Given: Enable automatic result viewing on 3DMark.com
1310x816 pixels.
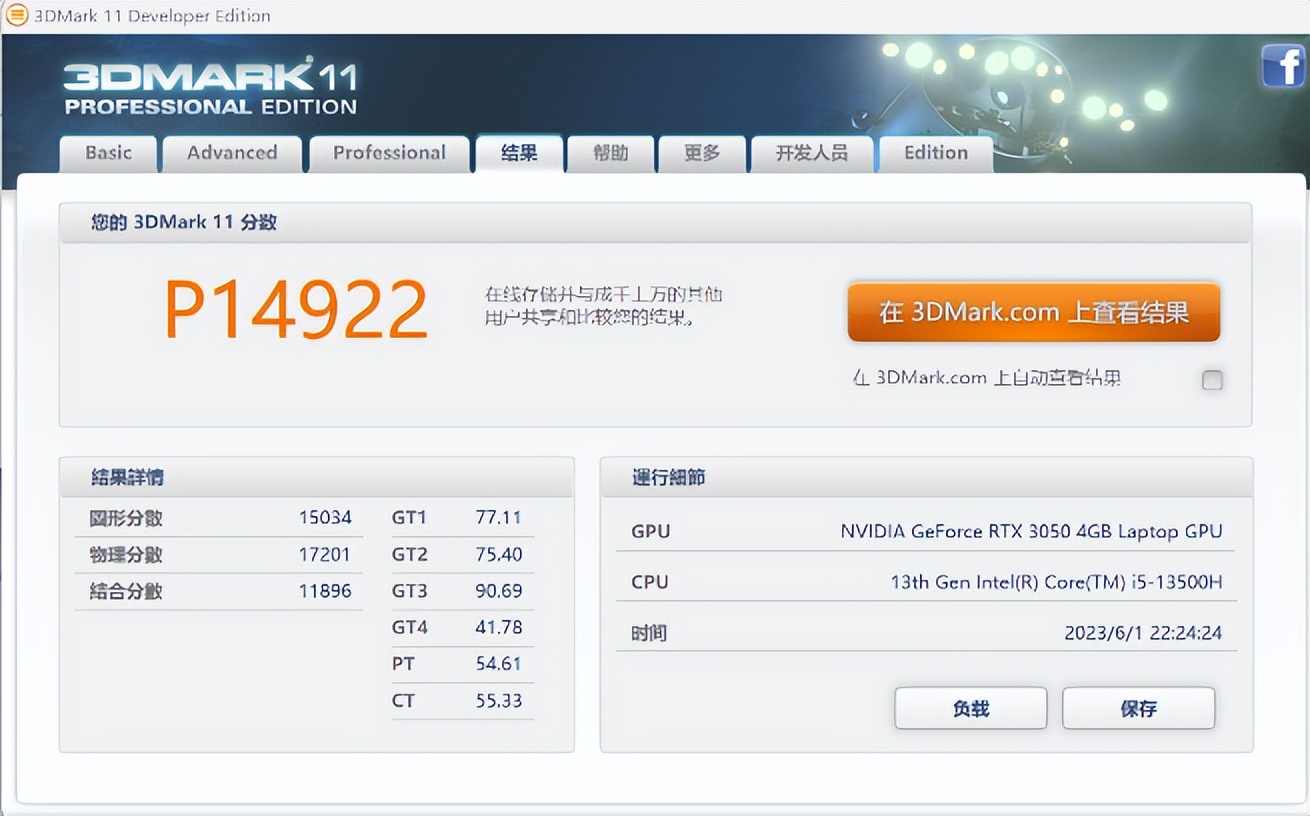Looking at the screenshot, I should [x=1211, y=380].
